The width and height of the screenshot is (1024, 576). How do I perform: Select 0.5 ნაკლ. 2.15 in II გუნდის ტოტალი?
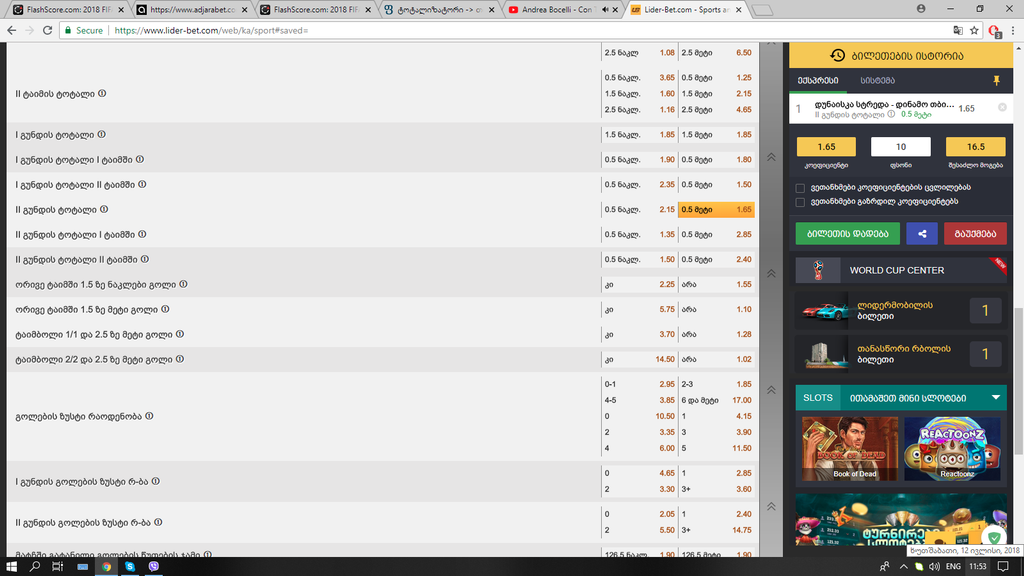[639, 210]
